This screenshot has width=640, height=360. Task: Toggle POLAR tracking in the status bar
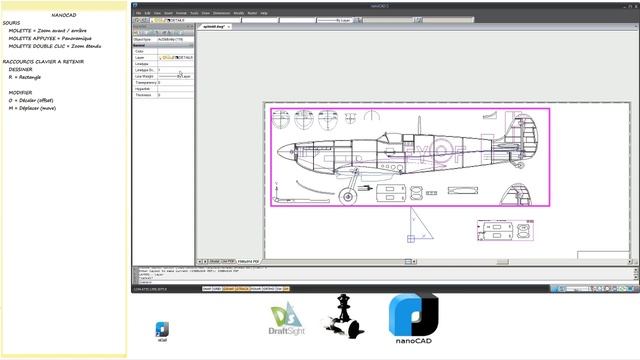(x=256, y=289)
